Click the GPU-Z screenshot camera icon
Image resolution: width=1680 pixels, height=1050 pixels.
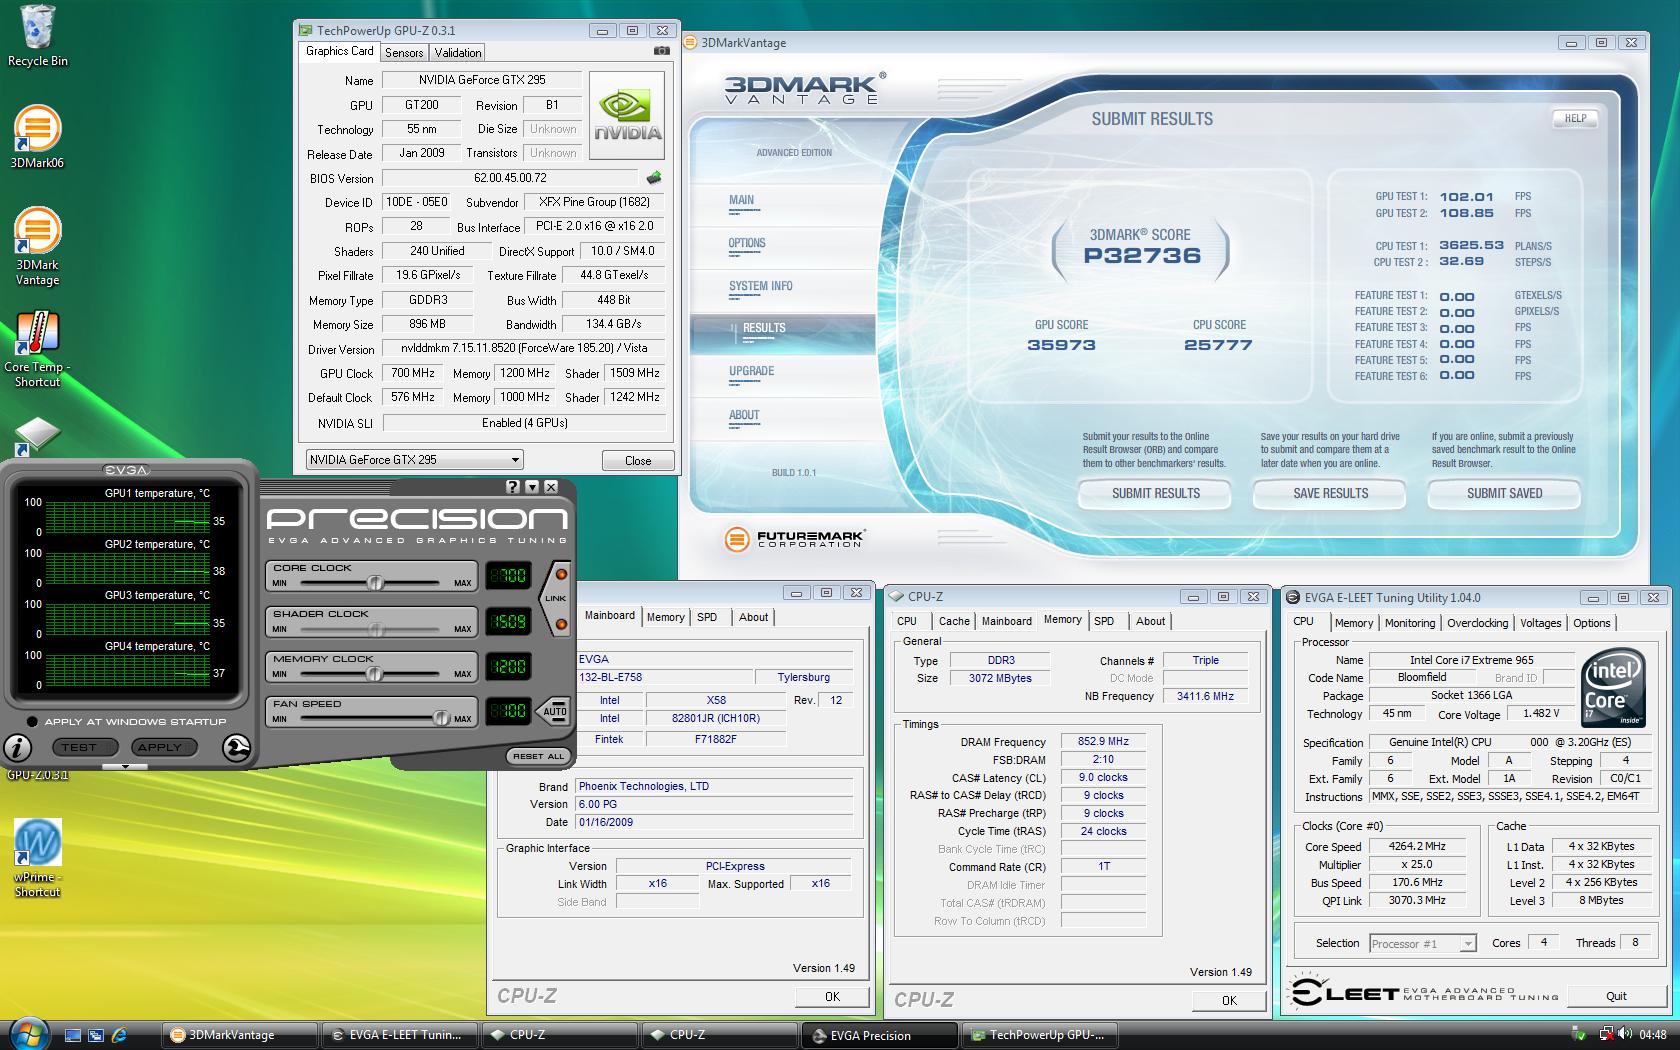661,51
